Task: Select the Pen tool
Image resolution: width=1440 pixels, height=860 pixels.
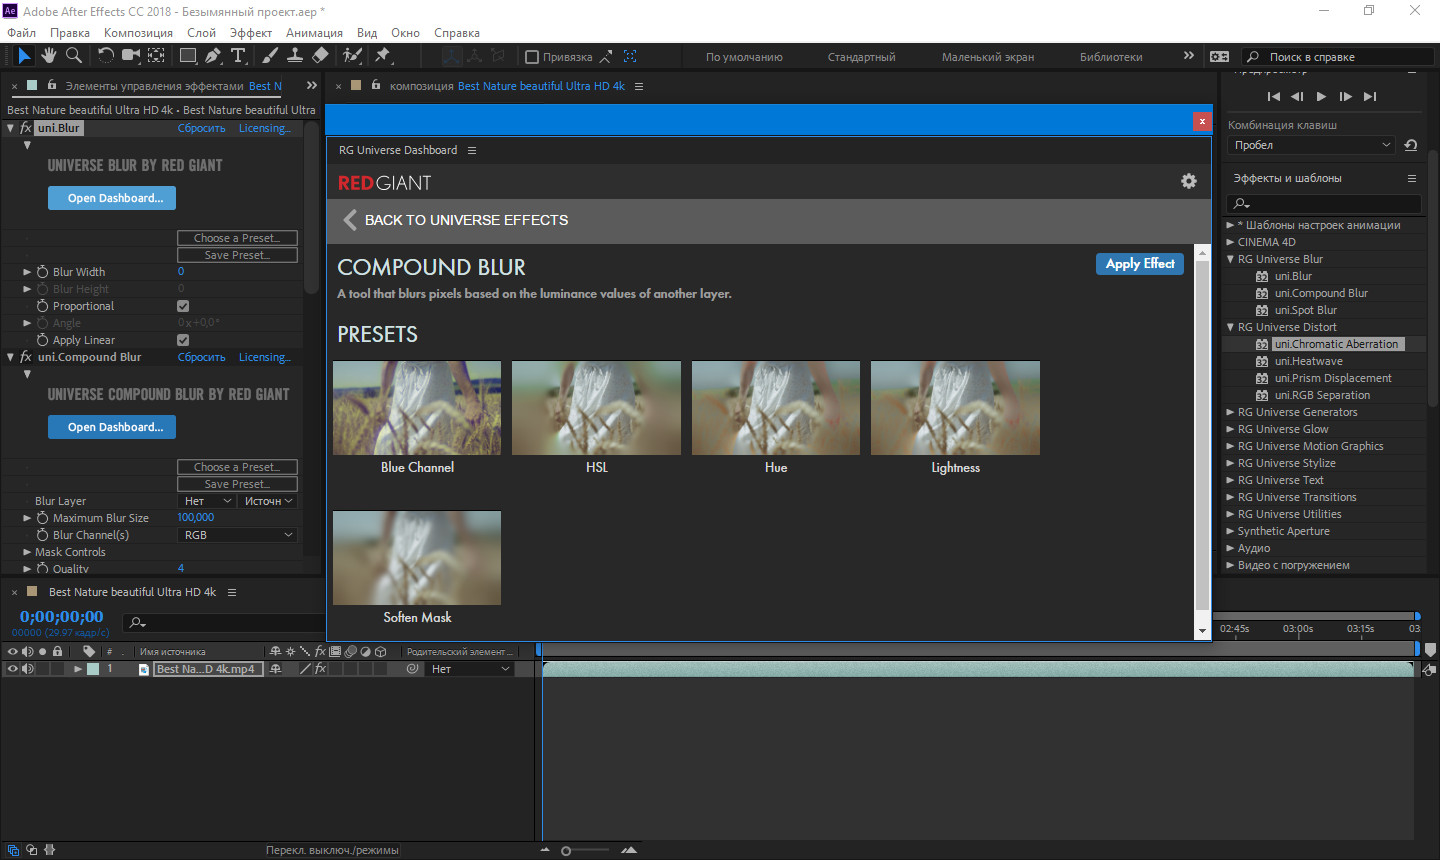Action: [x=213, y=56]
